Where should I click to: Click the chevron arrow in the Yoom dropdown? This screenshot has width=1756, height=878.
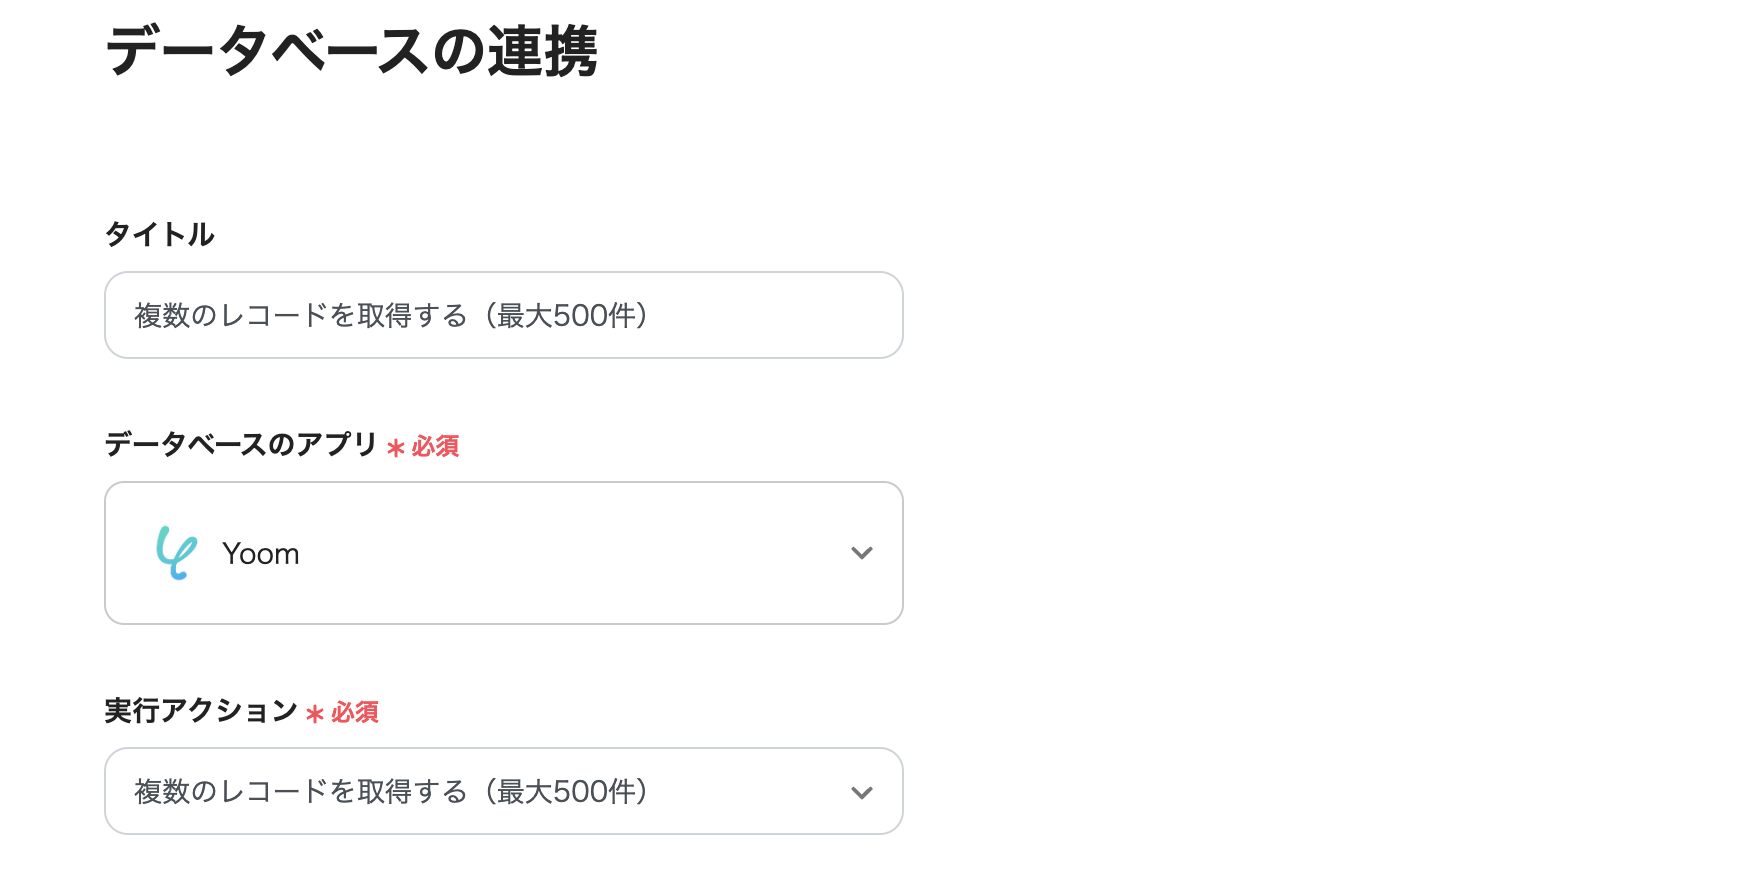[x=861, y=553]
